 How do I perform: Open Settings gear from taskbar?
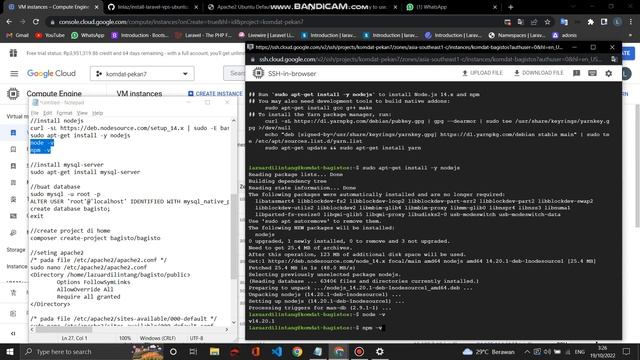click(380, 351)
